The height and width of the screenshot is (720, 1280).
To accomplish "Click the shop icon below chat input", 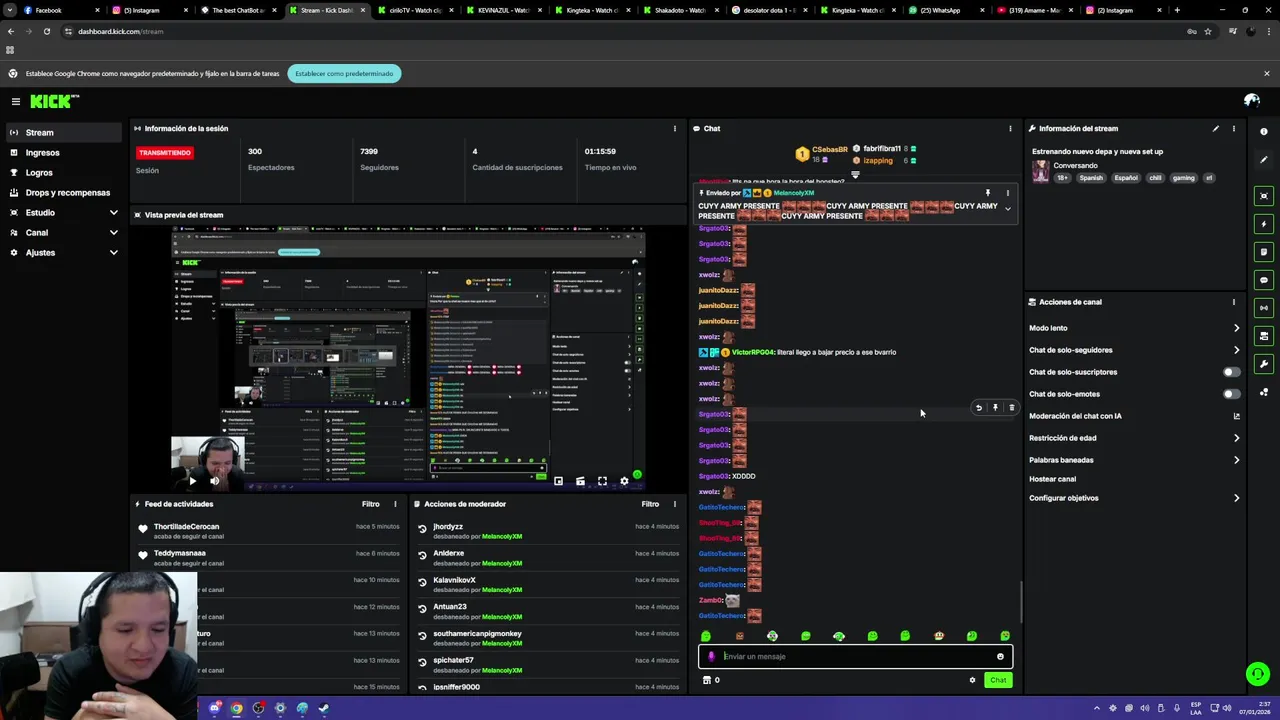I will point(707,680).
